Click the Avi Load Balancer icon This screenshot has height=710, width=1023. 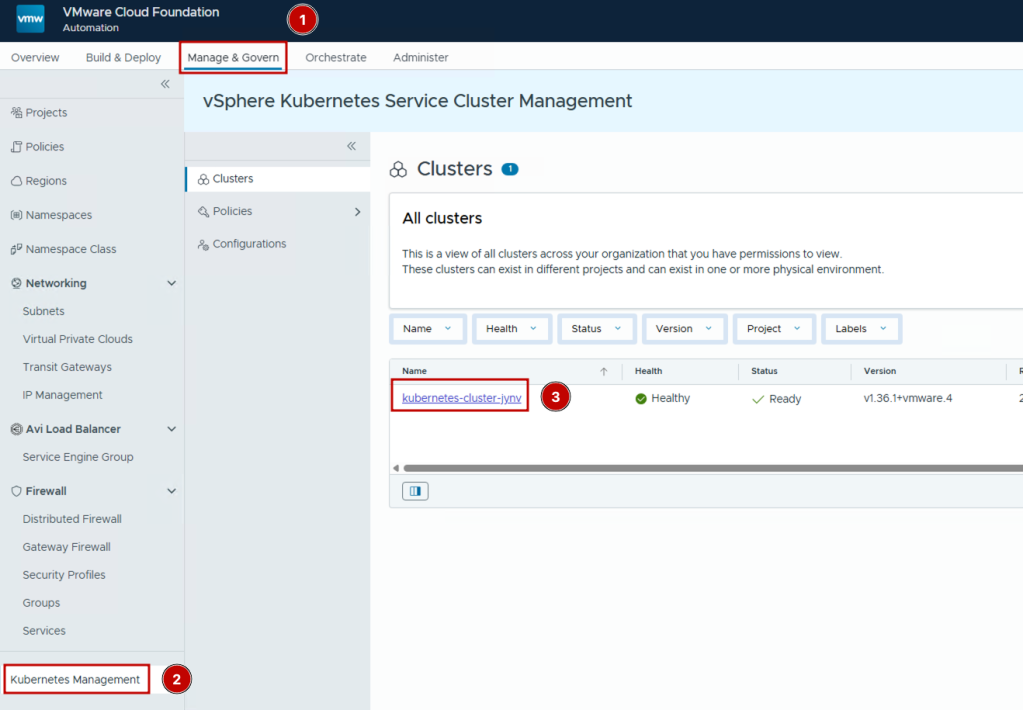(16, 429)
